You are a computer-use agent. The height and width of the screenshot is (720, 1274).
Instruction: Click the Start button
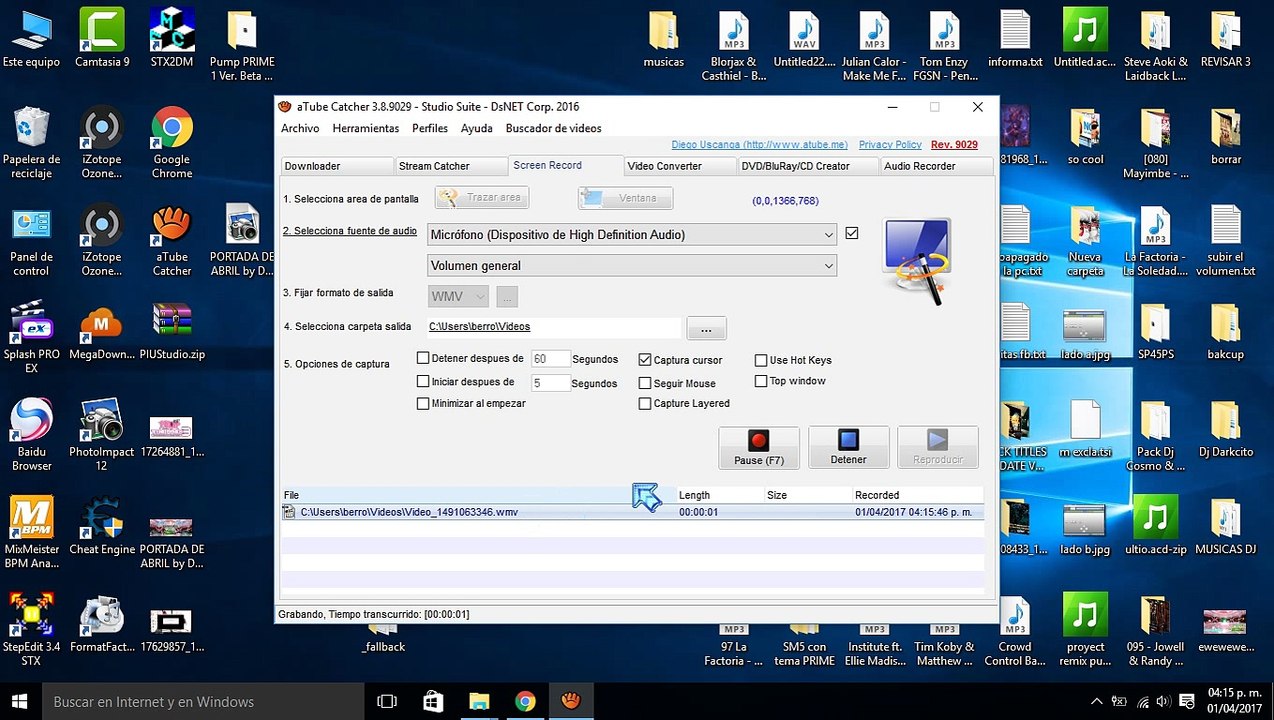tap(20, 702)
